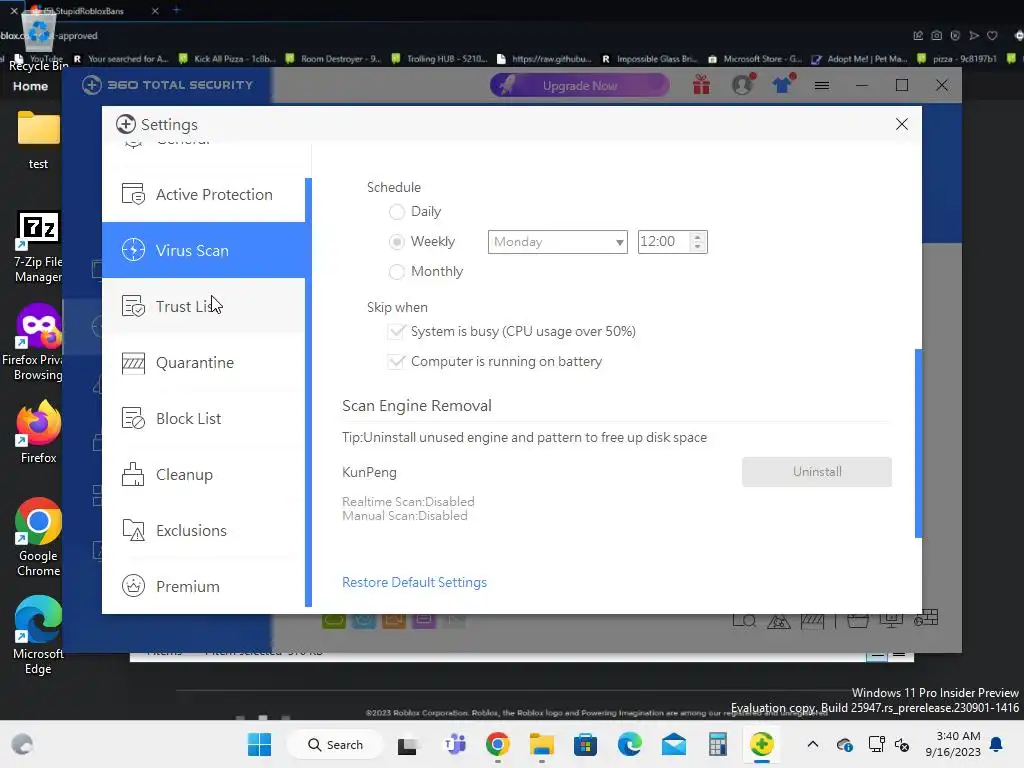Show hidden system tray icons
Image resolution: width=1024 pixels, height=768 pixels.
pos(812,744)
